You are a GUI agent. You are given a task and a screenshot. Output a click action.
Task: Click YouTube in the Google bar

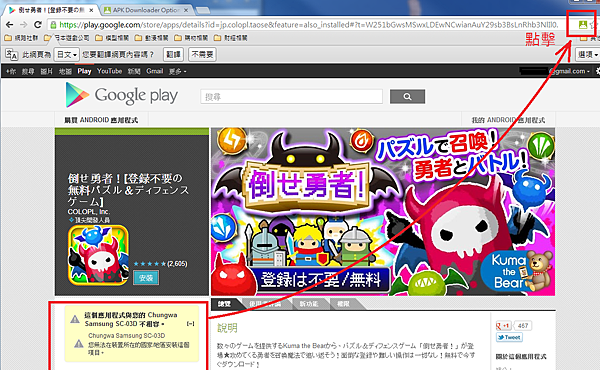click(109, 71)
